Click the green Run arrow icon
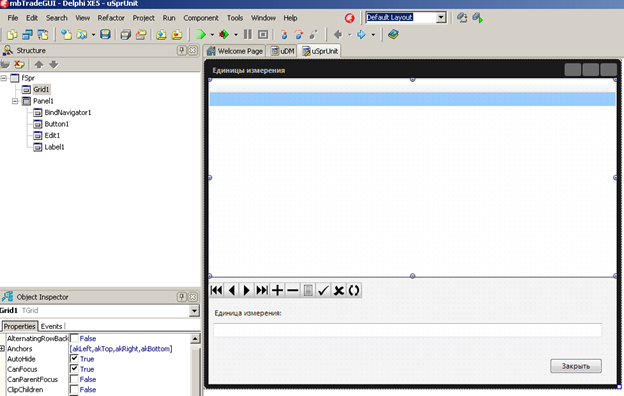The image size is (624, 396). tap(201, 35)
